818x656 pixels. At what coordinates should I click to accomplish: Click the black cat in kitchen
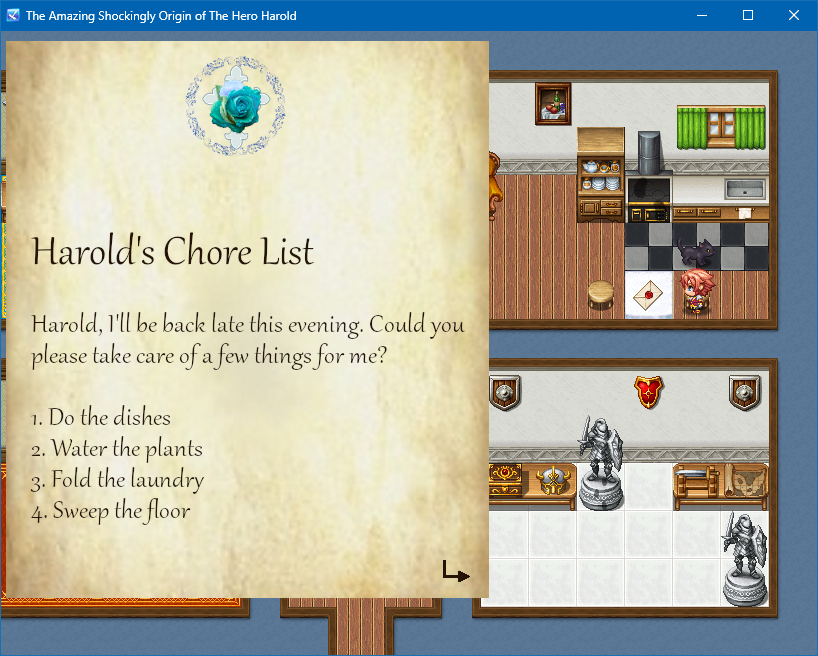pos(696,252)
